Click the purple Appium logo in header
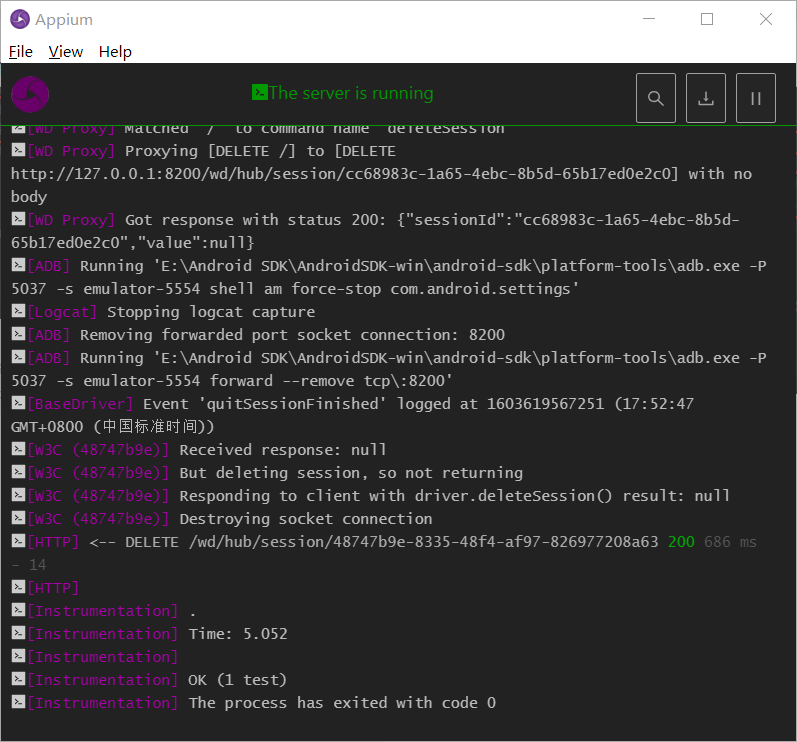The height and width of the screenshot is (742, 797). (30, 95)
